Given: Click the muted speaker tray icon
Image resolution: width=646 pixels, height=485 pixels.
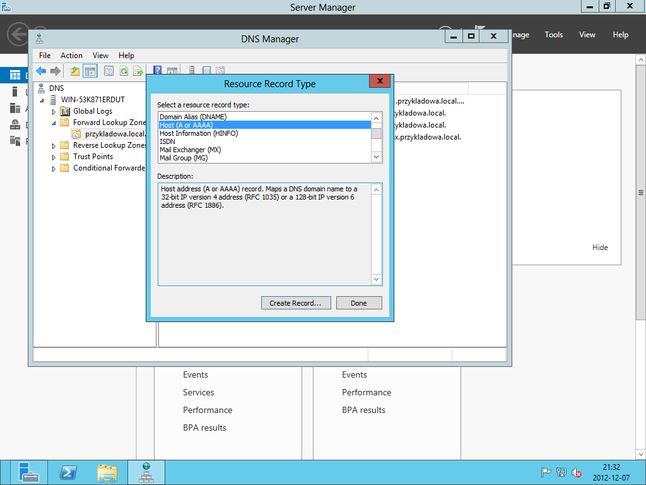Looking at the screenshot, I should point(576,473).
